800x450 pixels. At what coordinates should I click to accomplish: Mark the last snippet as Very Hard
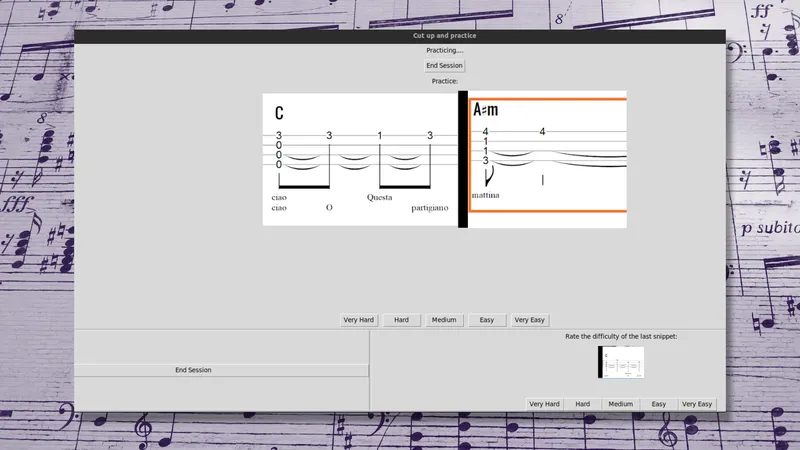(x=544, y=404)
